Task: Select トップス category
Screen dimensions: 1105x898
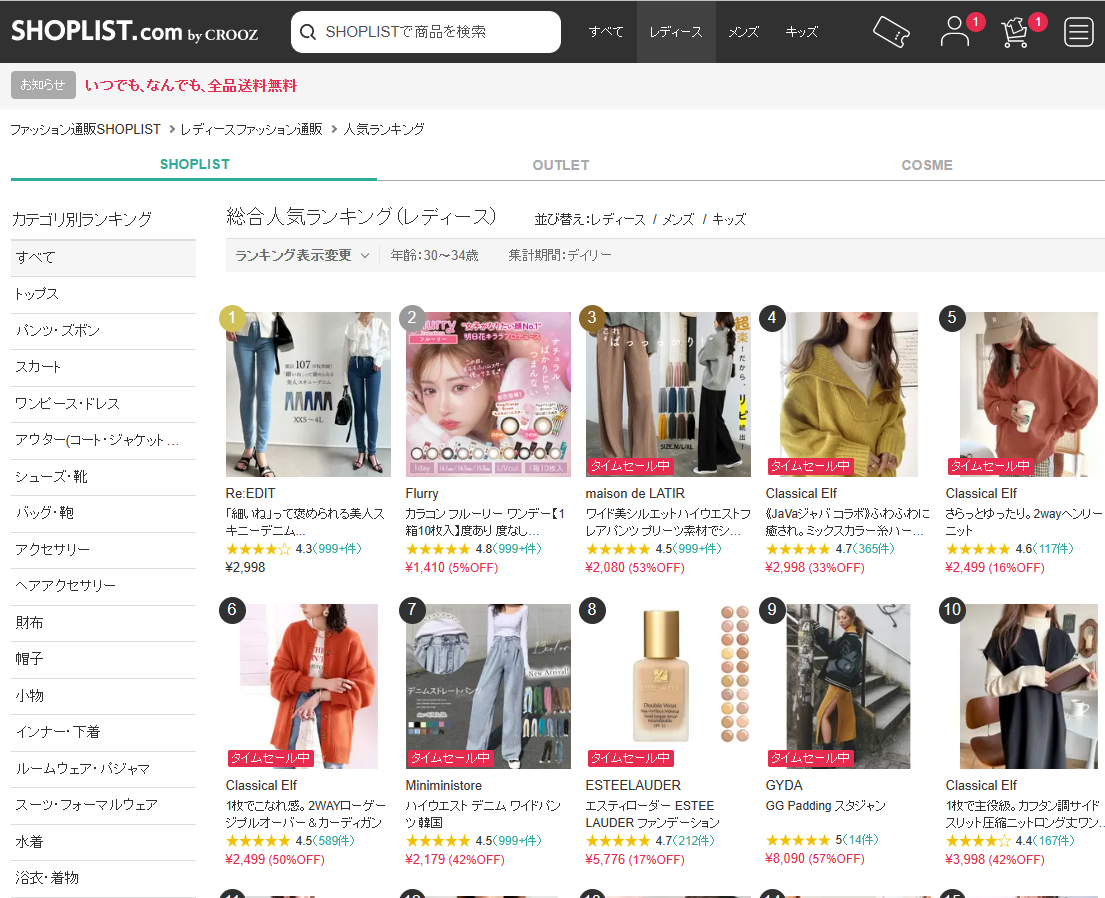Action: click(x=104, y=295)
